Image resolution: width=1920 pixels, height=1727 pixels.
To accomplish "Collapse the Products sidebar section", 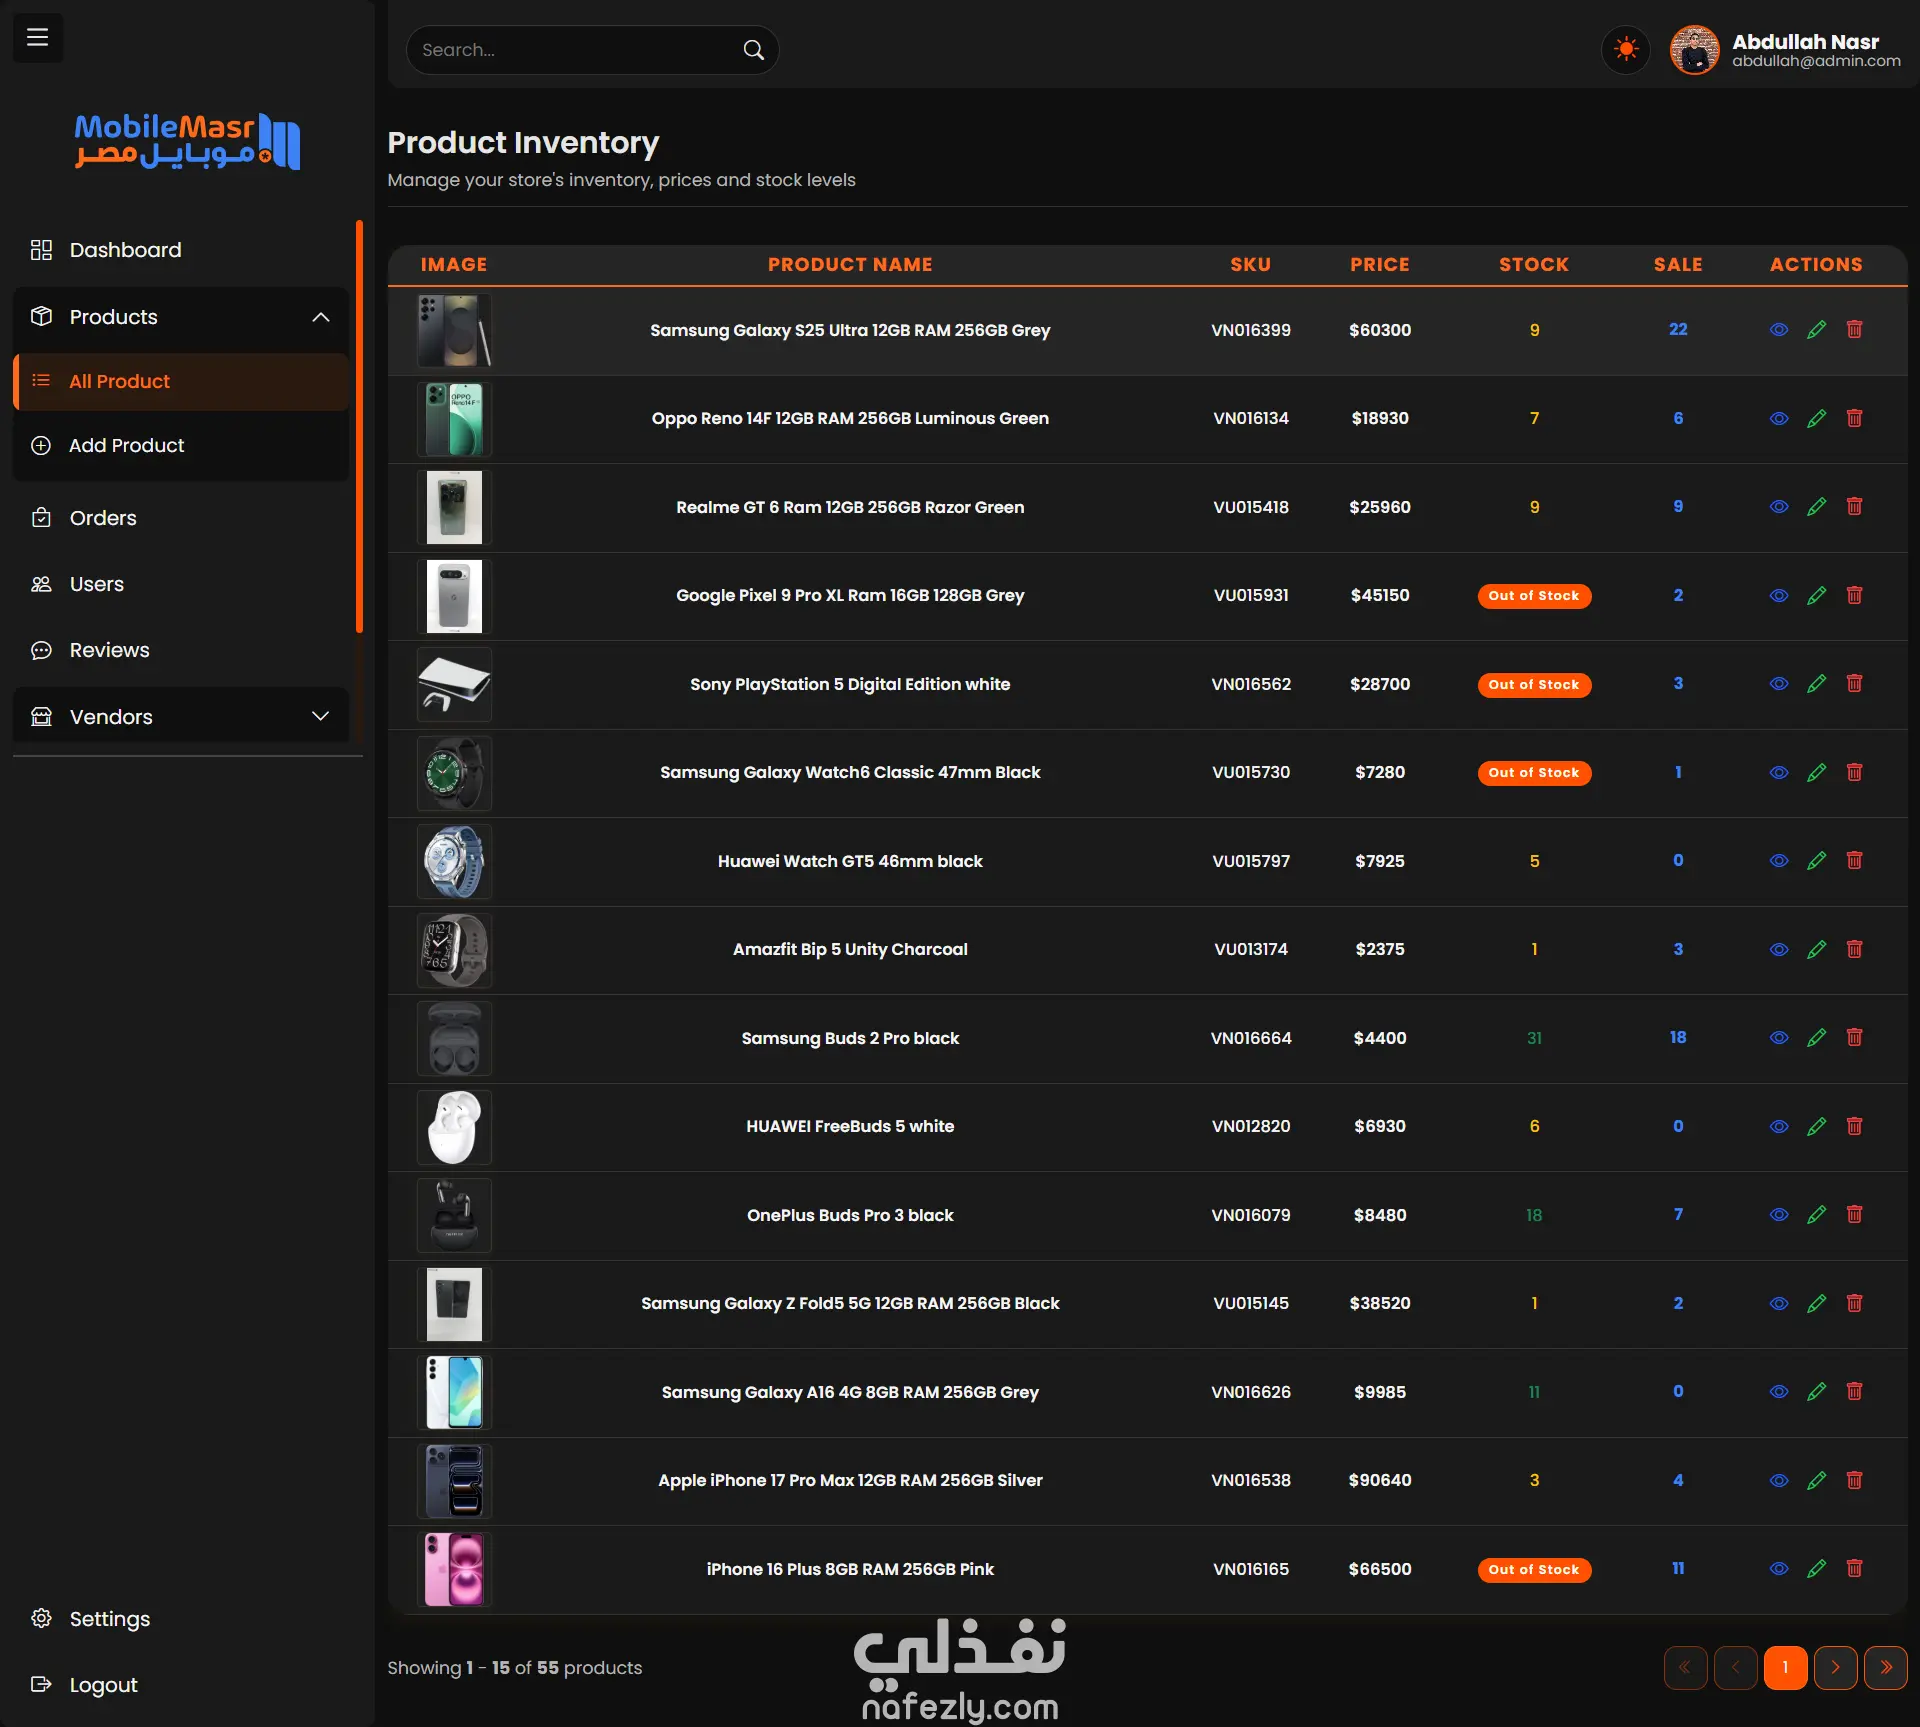I will click(320, 317).
